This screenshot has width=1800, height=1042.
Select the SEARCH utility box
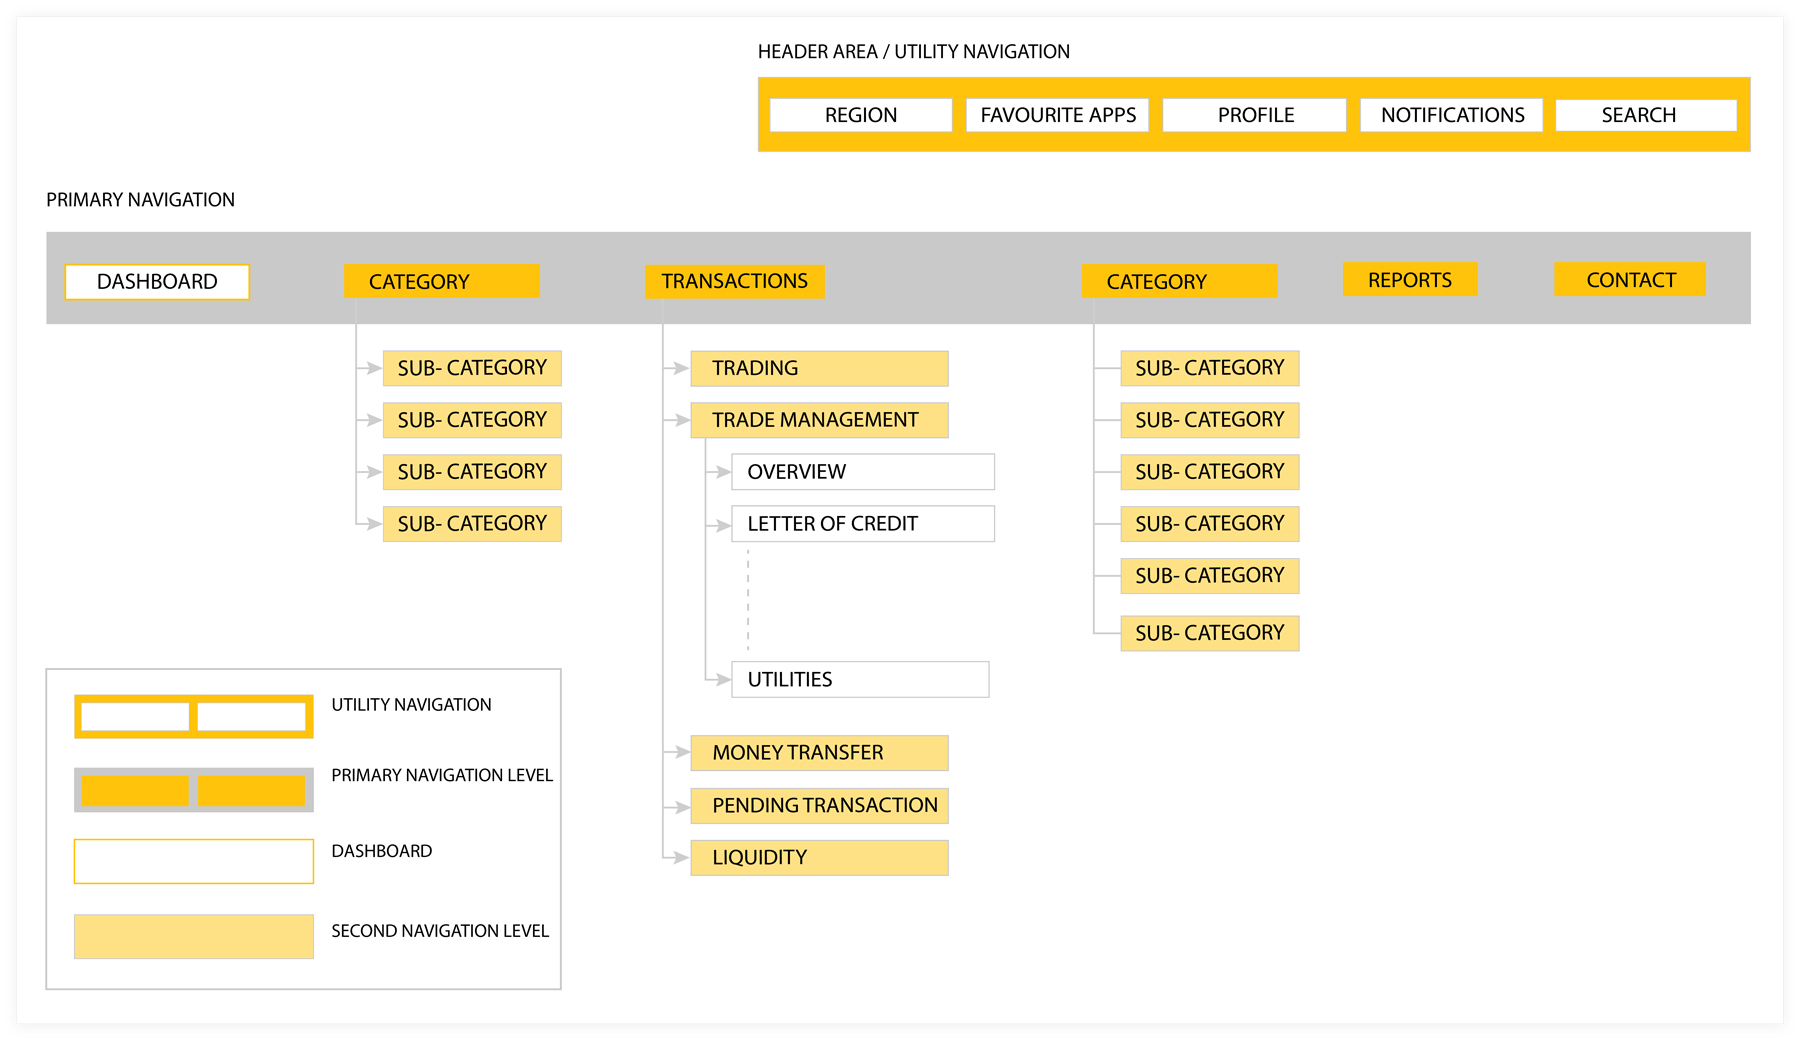coord(1646,115)
